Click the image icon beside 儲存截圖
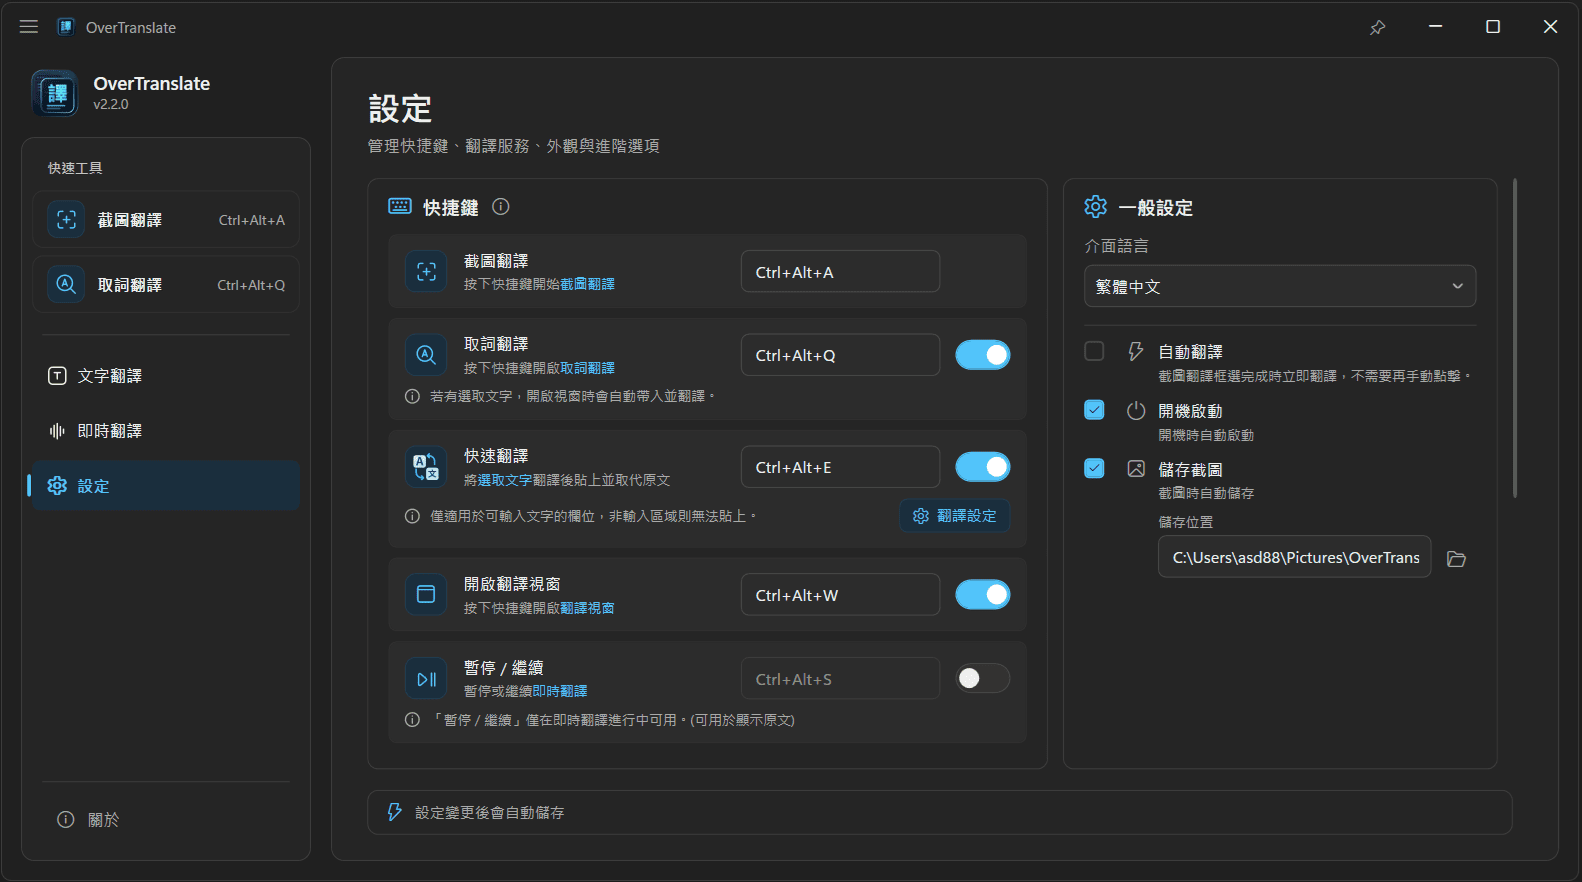The image size is (1582, 882). pos(1136,469)
